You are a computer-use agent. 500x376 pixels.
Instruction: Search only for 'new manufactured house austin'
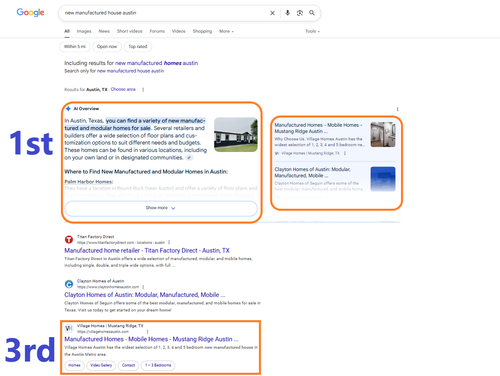[130, 71]
